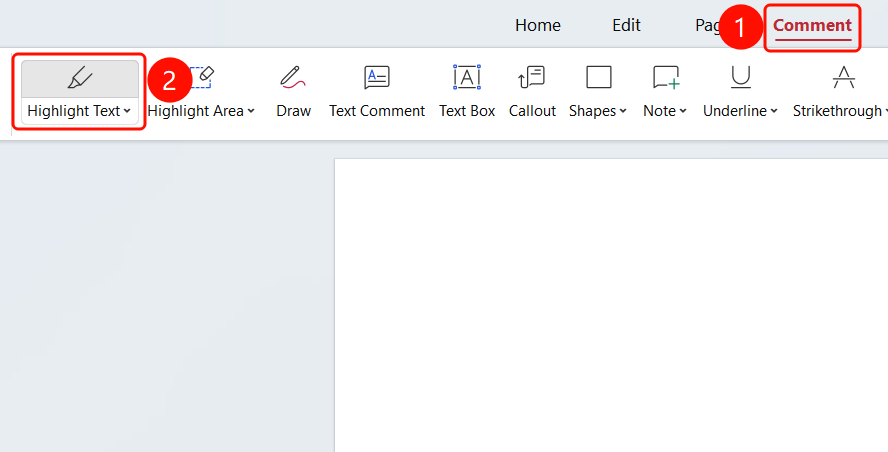Select the Underline tool icon
Image resolution: width=888 pixels, height=452 pixels.
point(740,78)
